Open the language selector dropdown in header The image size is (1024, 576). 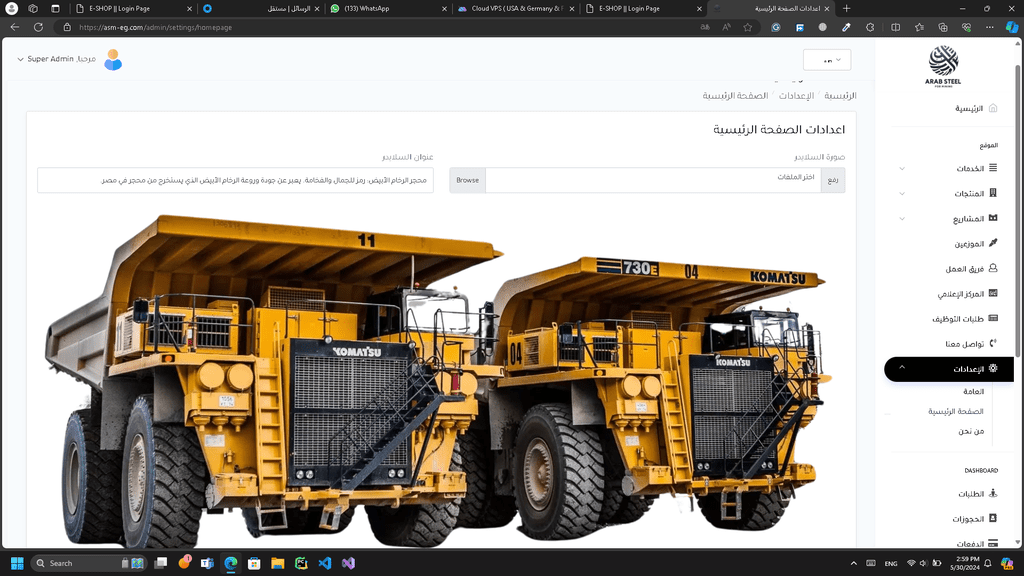point(827,60)
